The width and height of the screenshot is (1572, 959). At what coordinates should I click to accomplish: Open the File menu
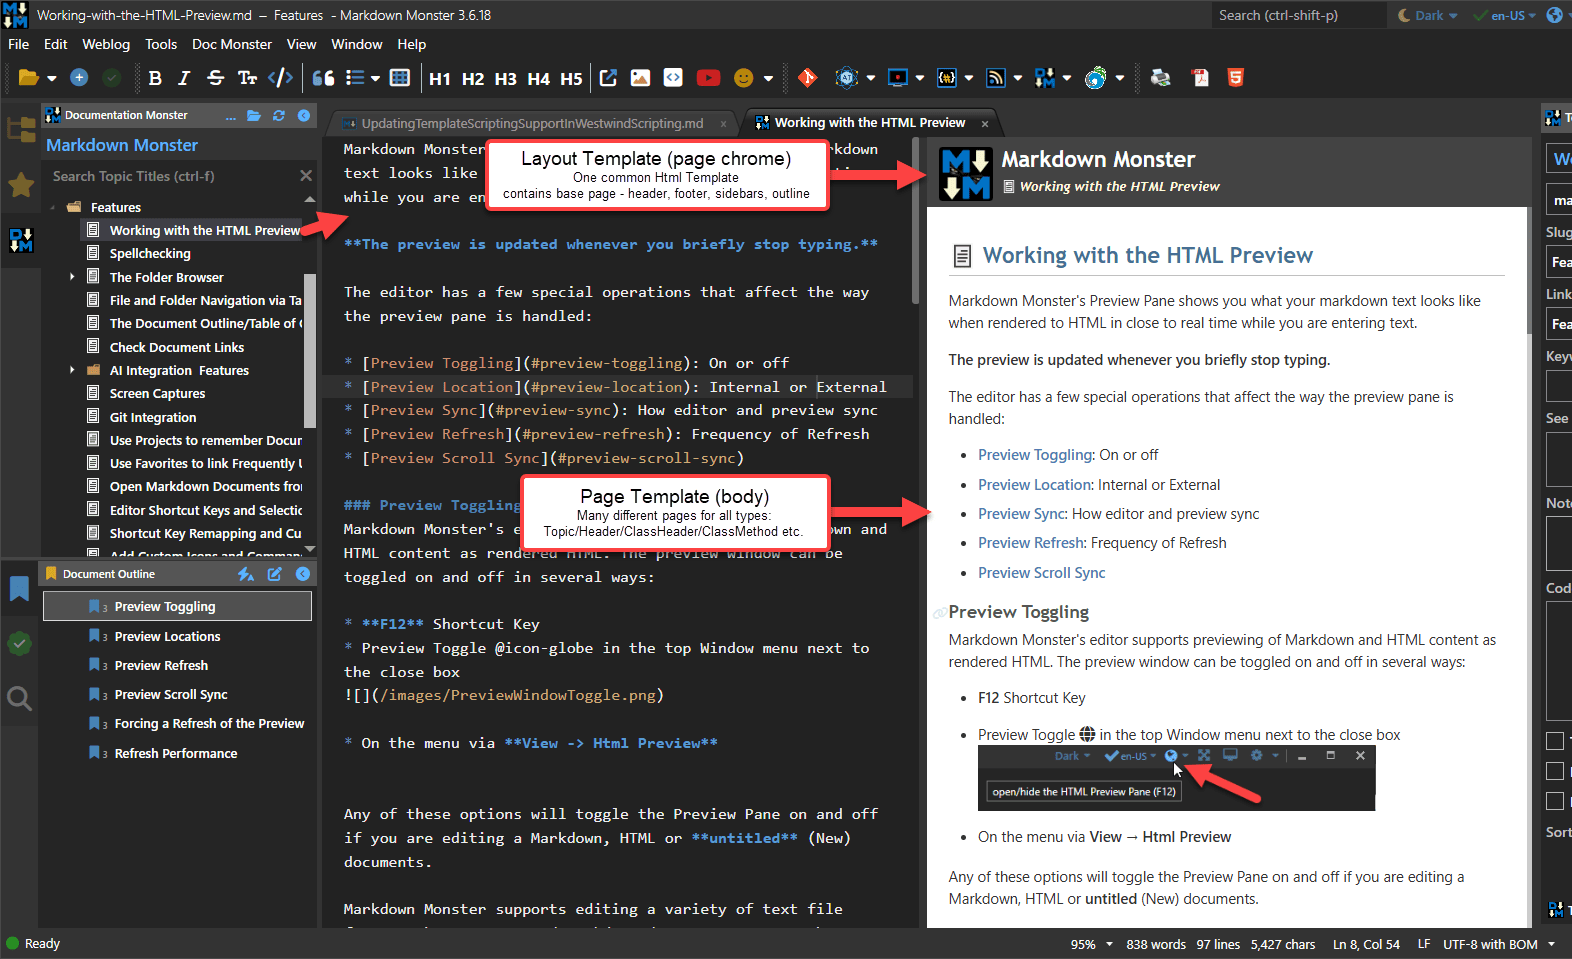click(x=18, y=44)
